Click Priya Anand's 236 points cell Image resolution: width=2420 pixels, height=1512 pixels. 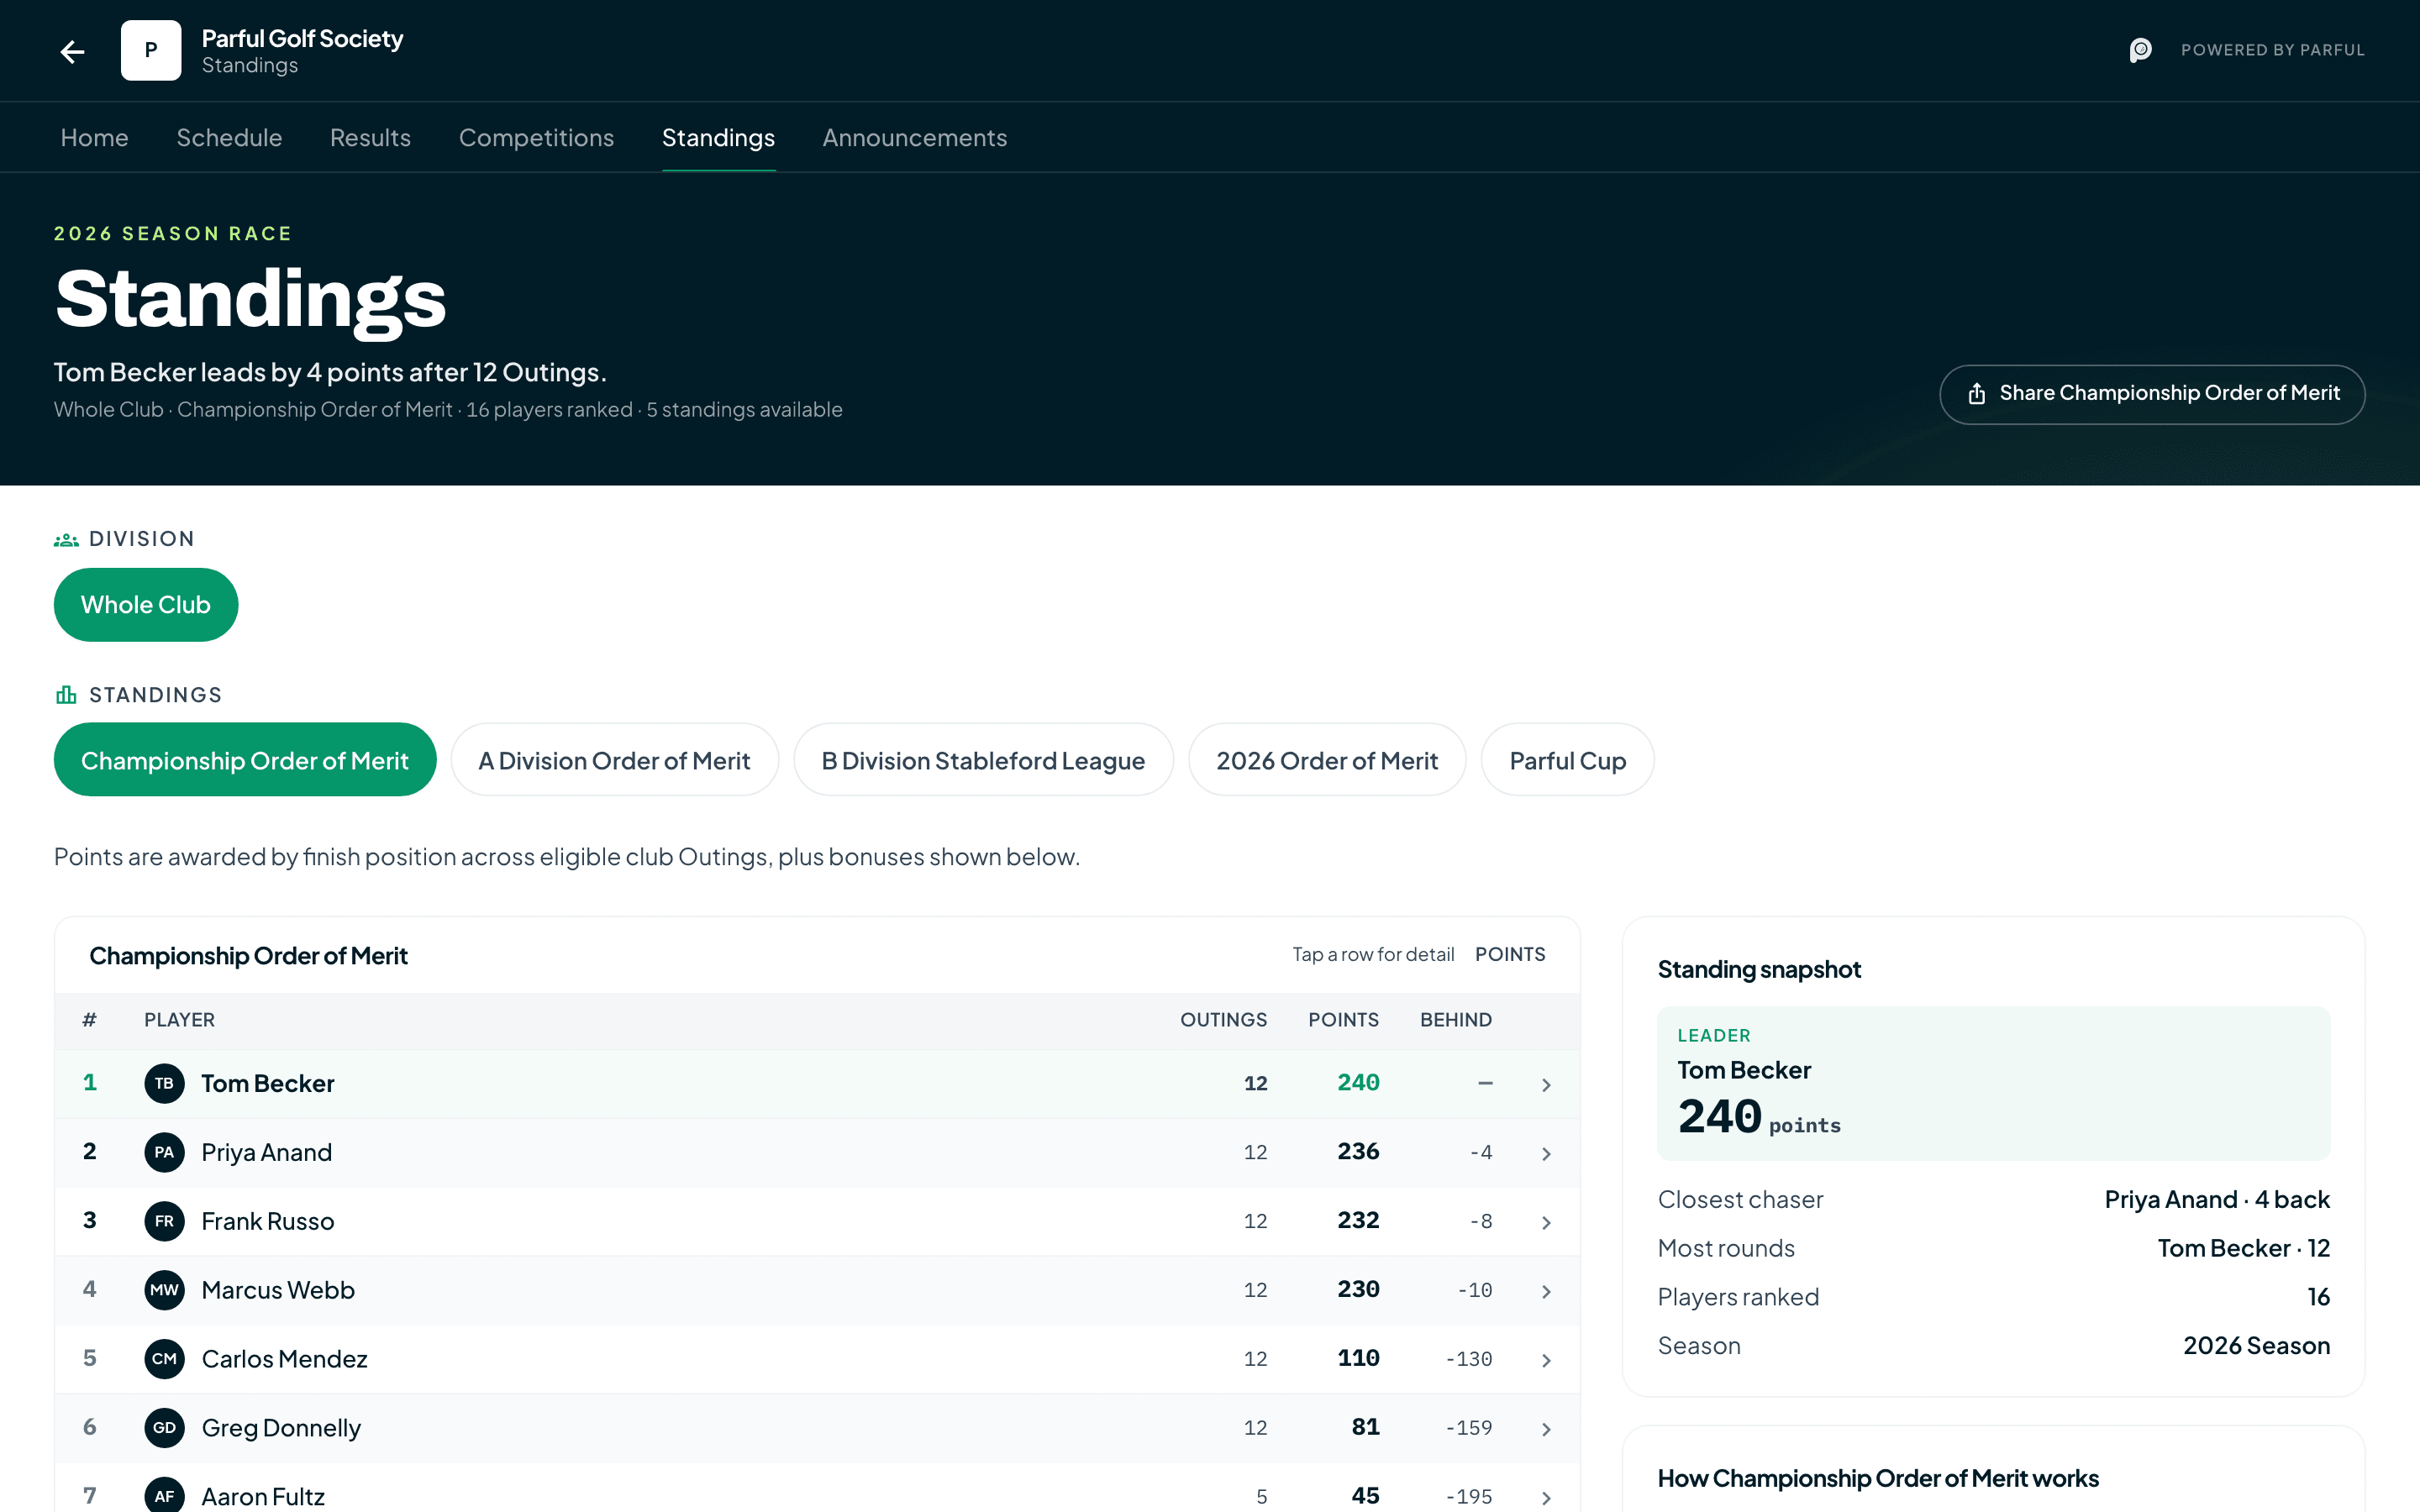pyautogui.click(x=1358, y=1152)
